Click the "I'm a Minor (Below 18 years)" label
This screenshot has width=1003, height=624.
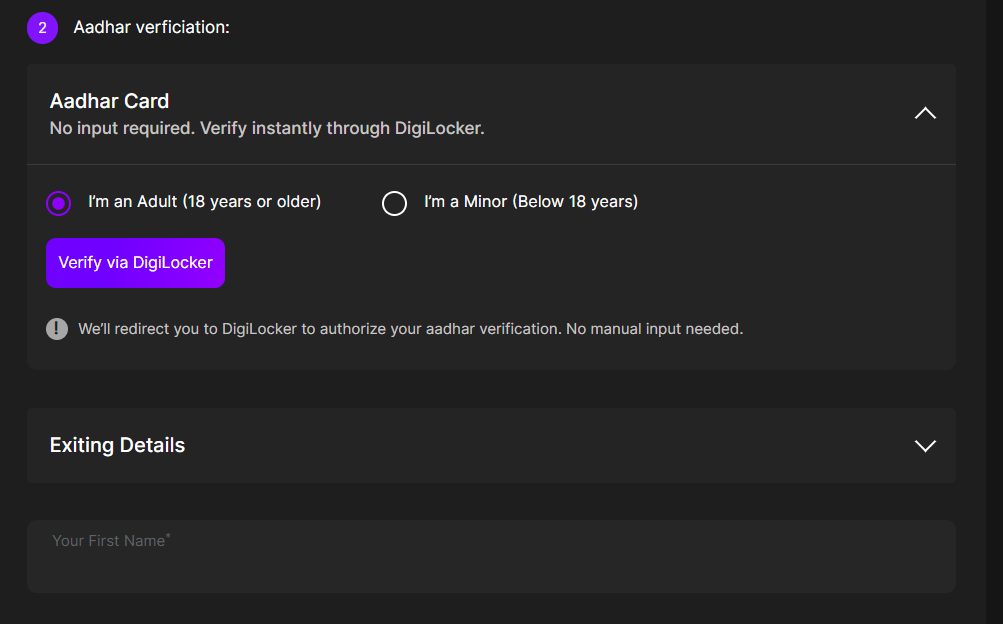(530, 202)
